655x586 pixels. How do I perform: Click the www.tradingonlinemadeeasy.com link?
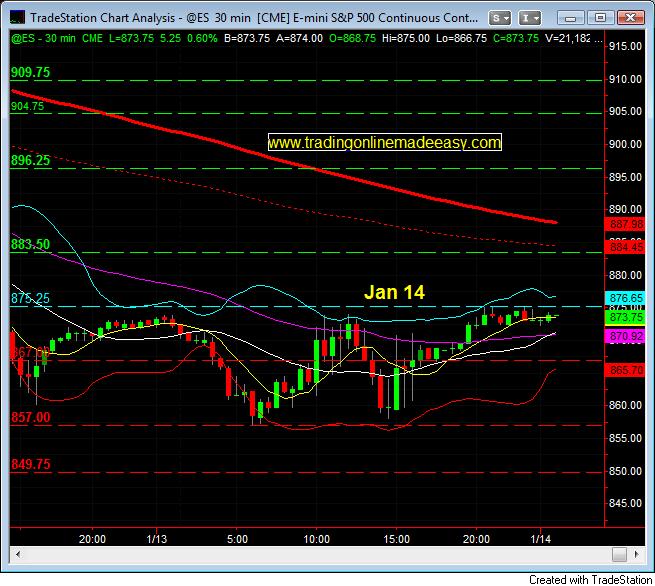[384, 142]
